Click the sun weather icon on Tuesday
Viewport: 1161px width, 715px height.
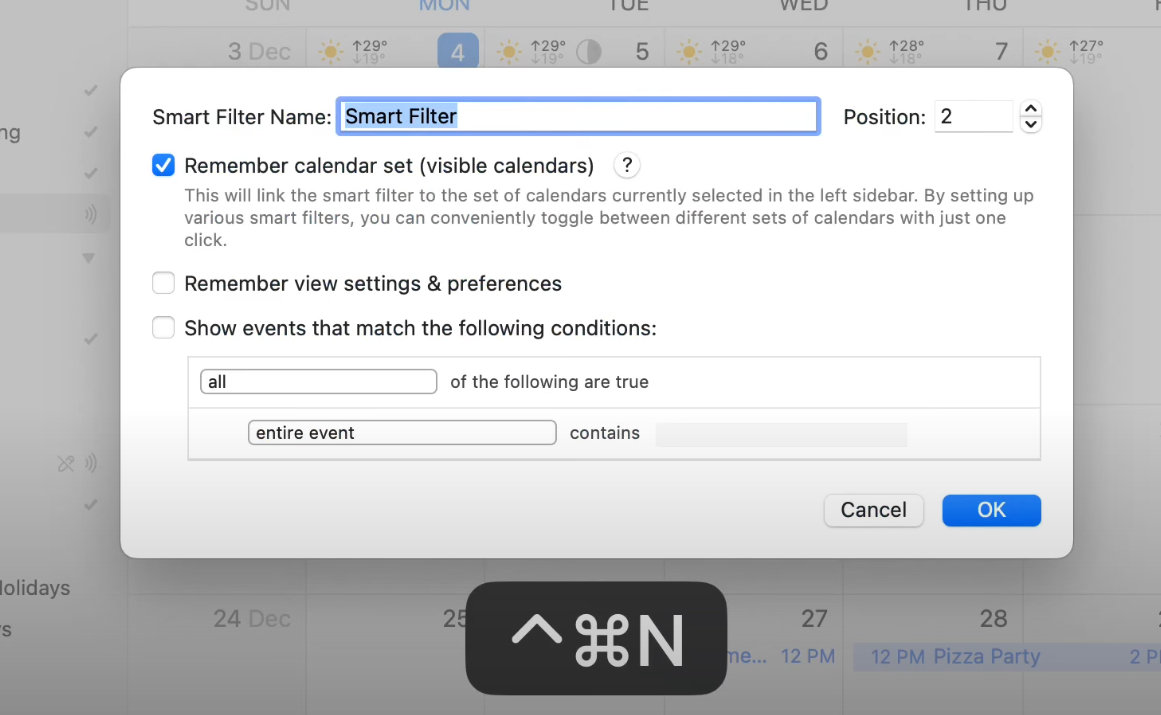pos(509,51)
